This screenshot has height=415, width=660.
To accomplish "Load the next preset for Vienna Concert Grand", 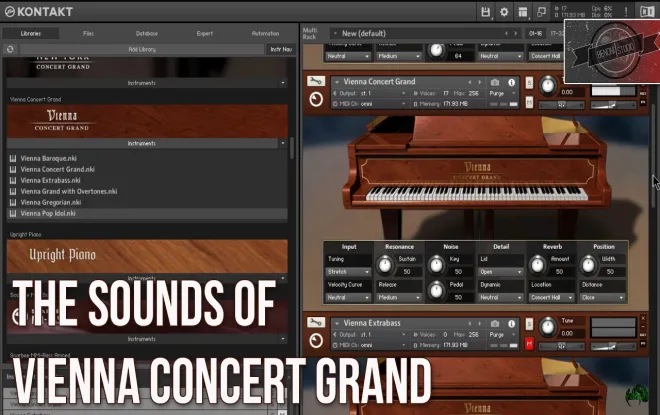I will coord(480,82).
